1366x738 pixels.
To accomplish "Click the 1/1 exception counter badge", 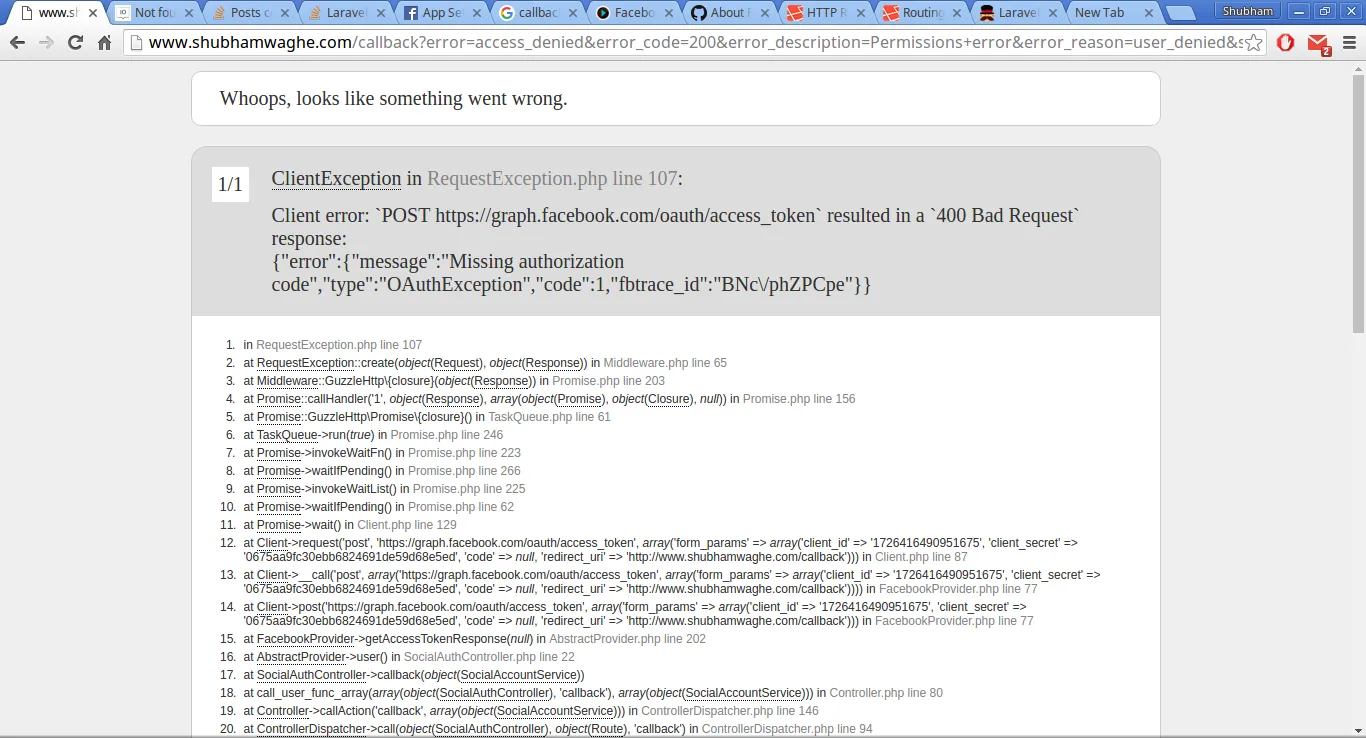I will click(230, 184).
